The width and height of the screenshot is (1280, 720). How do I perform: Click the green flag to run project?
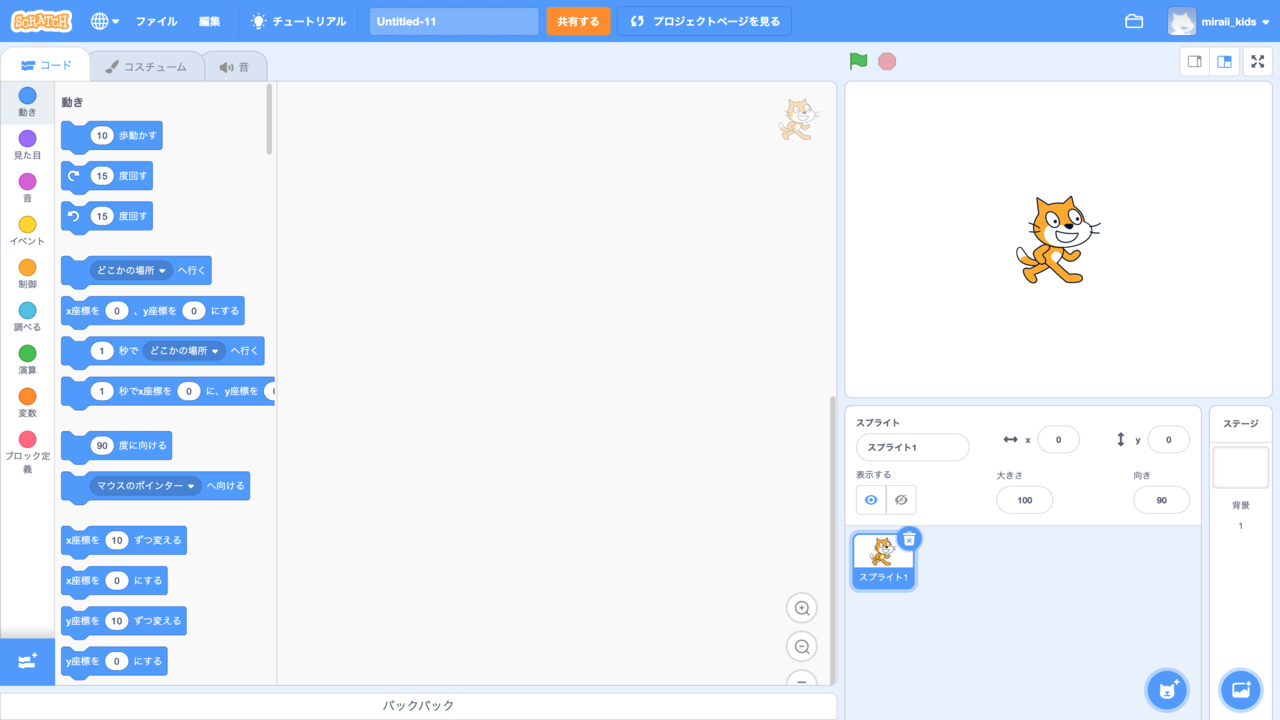click(x=857, y=61)
